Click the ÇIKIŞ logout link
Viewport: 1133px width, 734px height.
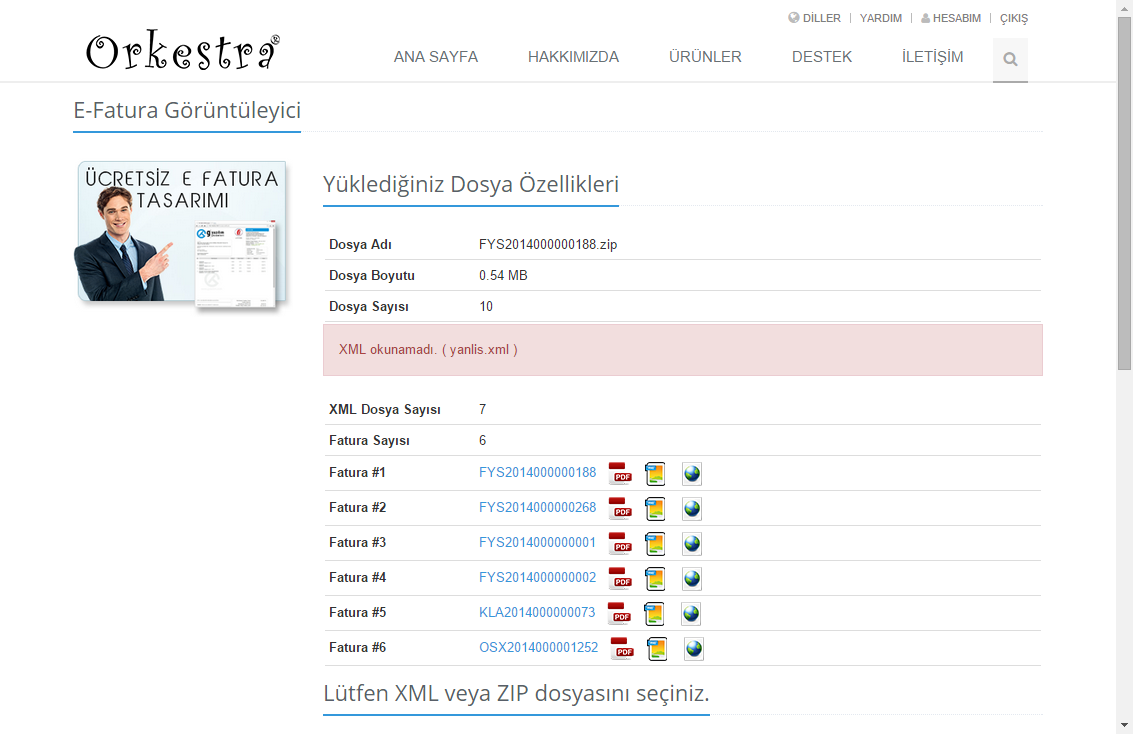[1013, 17]
